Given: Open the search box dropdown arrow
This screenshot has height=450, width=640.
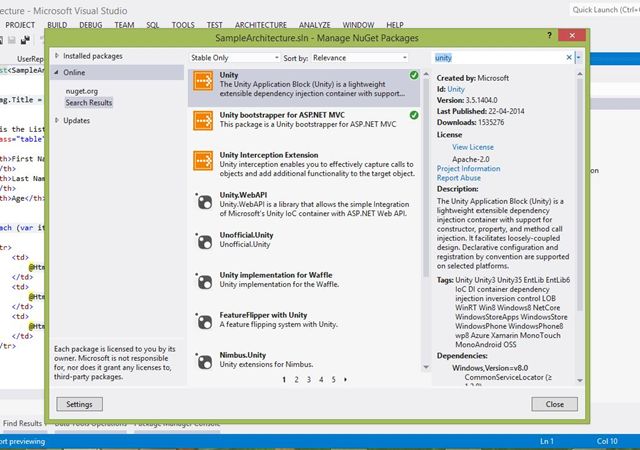Looking at the screenshot, I should [x=578, y=58].
